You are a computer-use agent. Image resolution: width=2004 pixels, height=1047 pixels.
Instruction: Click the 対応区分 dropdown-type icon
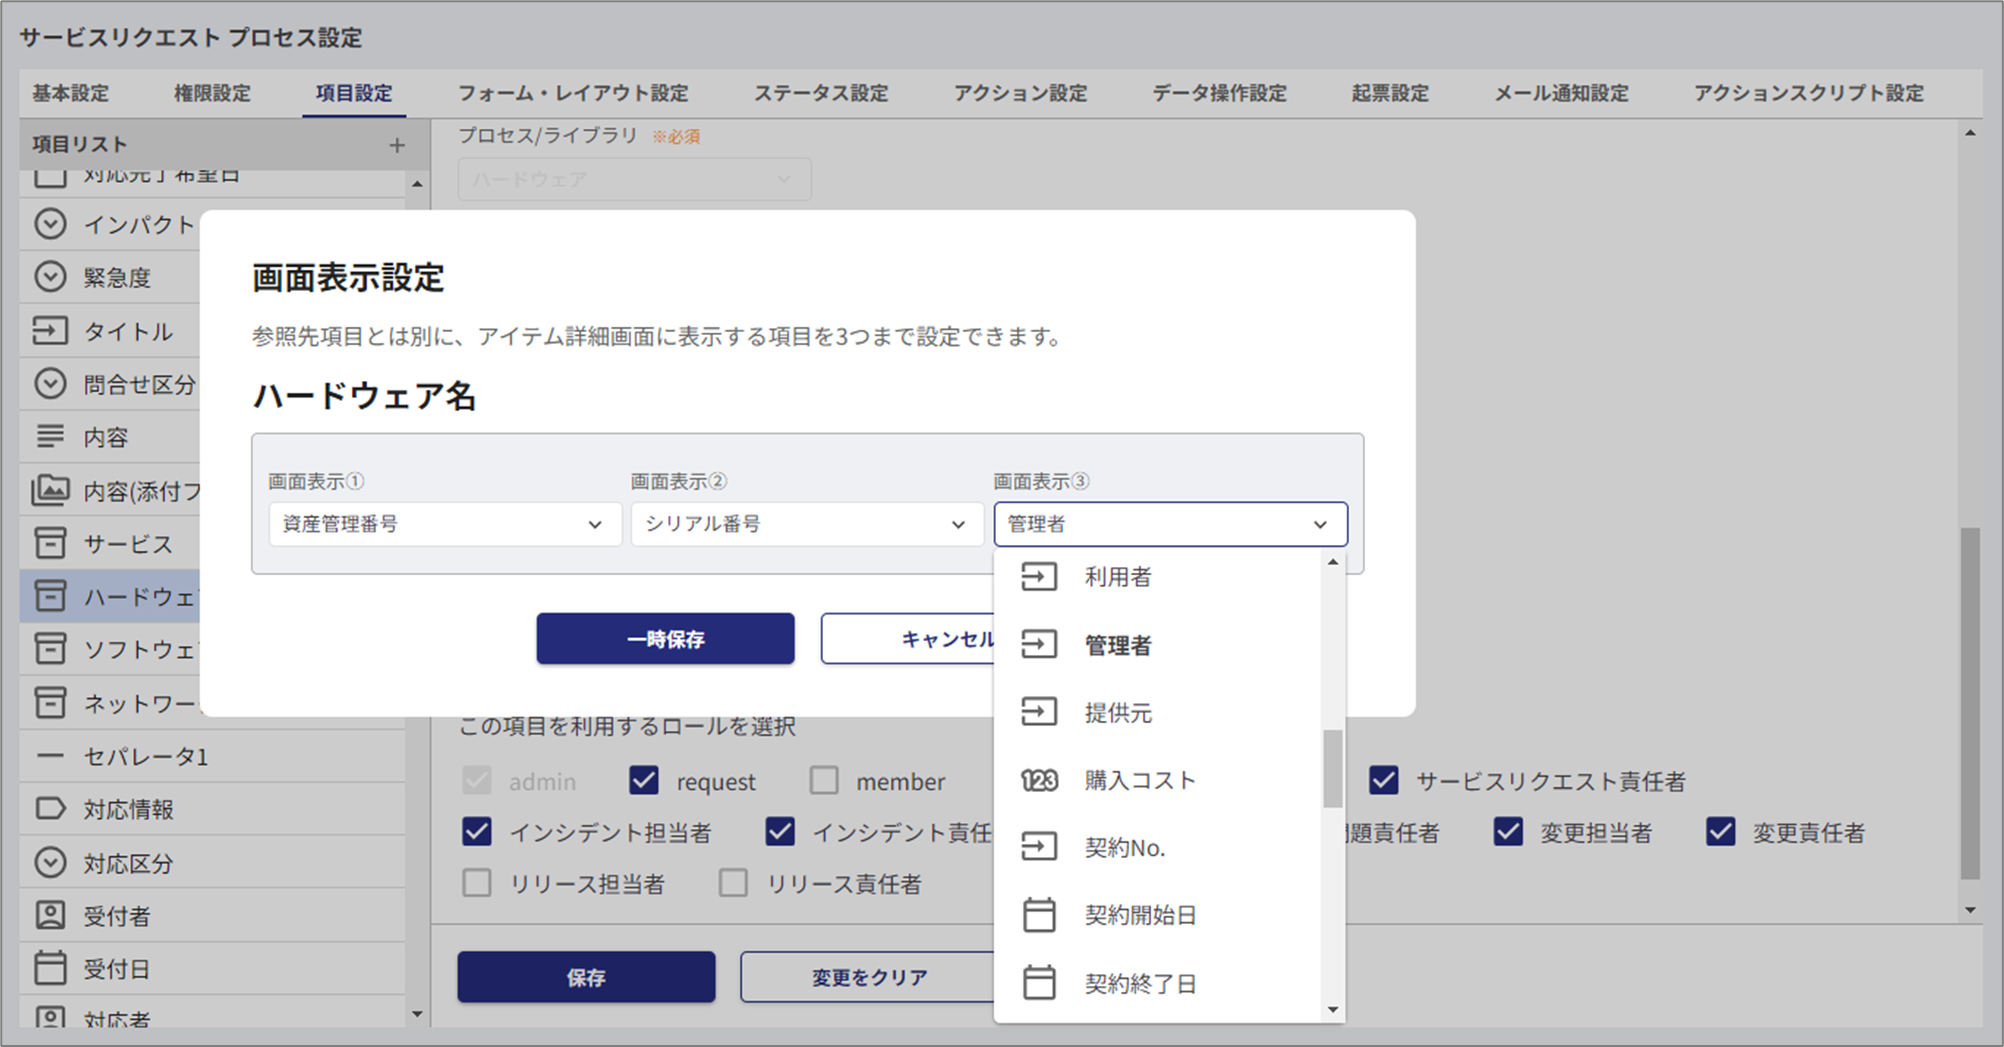[x=50, y=863]
